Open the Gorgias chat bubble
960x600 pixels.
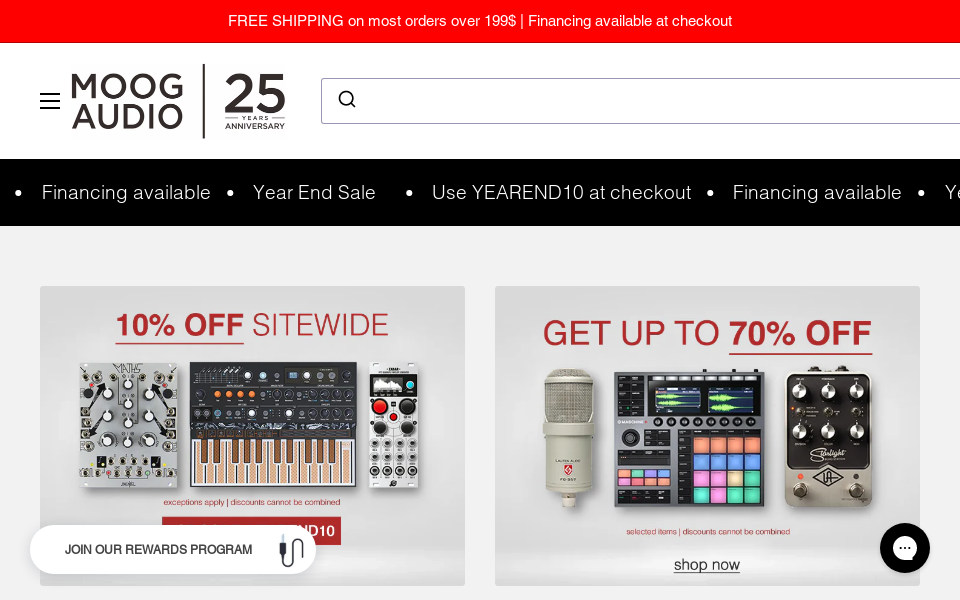[x=905, y=548]
